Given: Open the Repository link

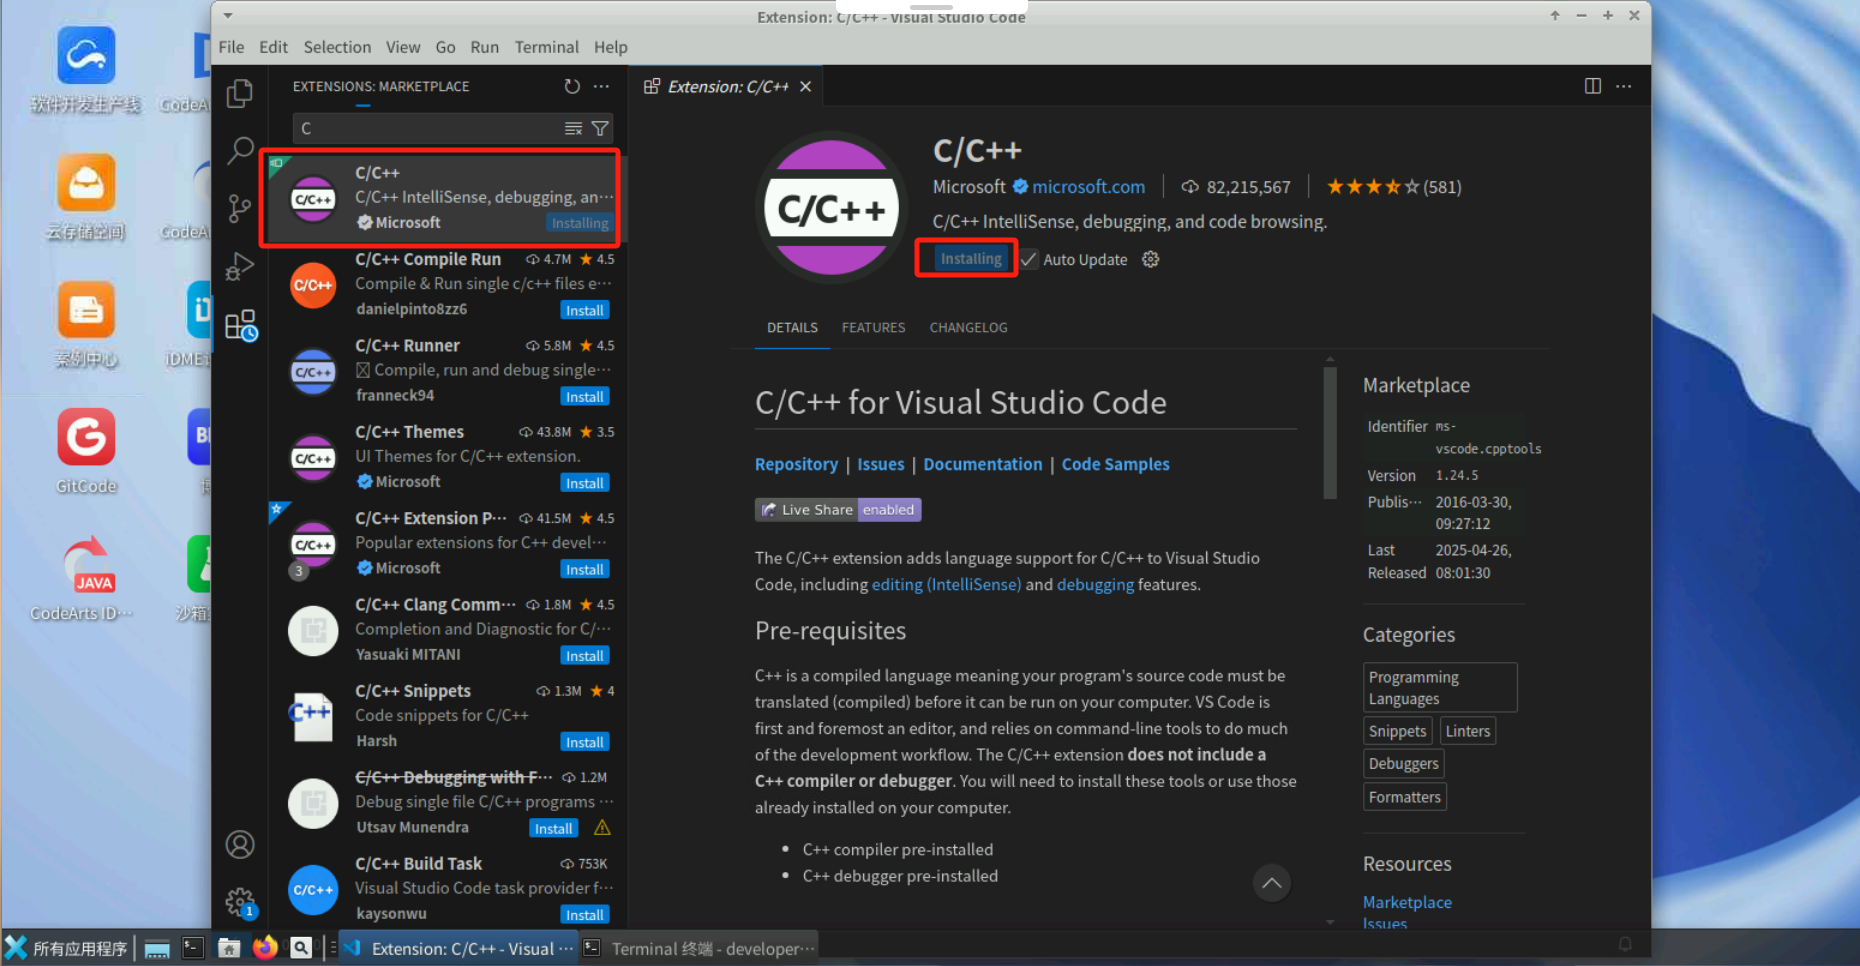Looking at the screenshot, I should click(796, 464).
